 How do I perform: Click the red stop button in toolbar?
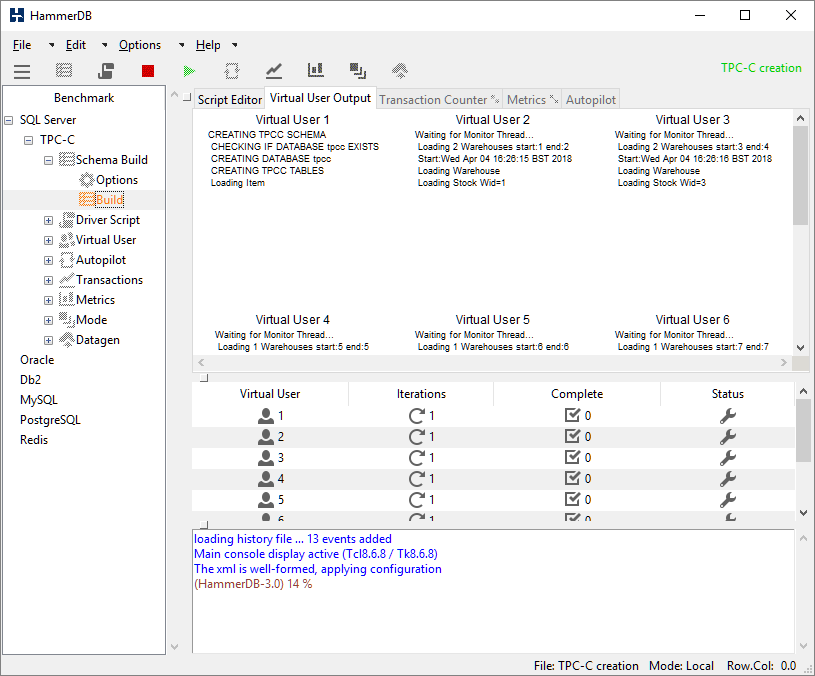148,71
